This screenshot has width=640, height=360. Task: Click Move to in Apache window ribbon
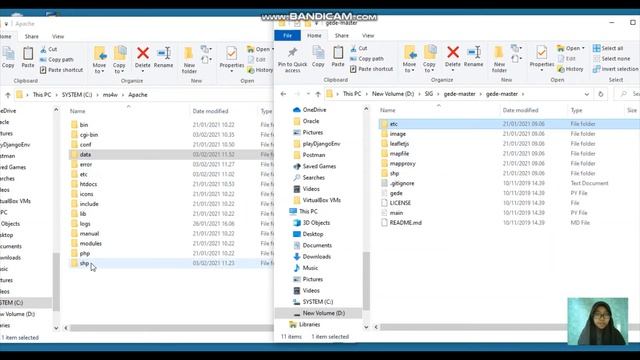tap(99, 60)
